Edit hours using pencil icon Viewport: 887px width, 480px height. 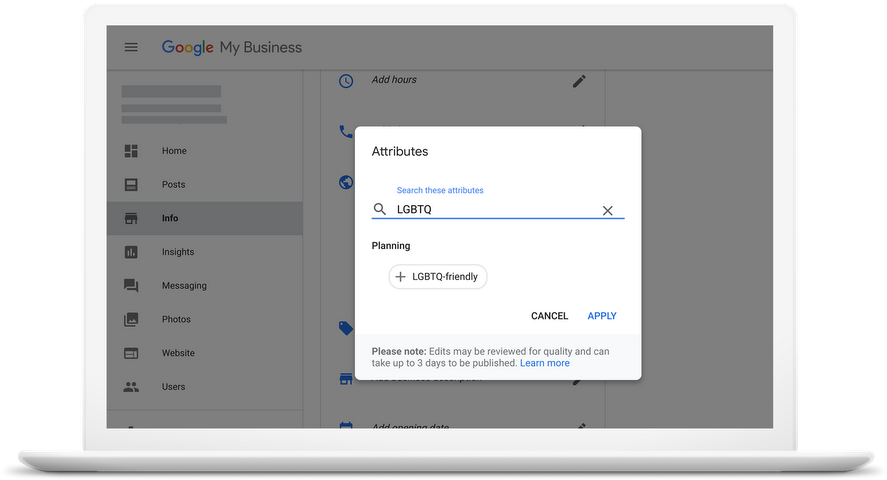coord(579,81)
